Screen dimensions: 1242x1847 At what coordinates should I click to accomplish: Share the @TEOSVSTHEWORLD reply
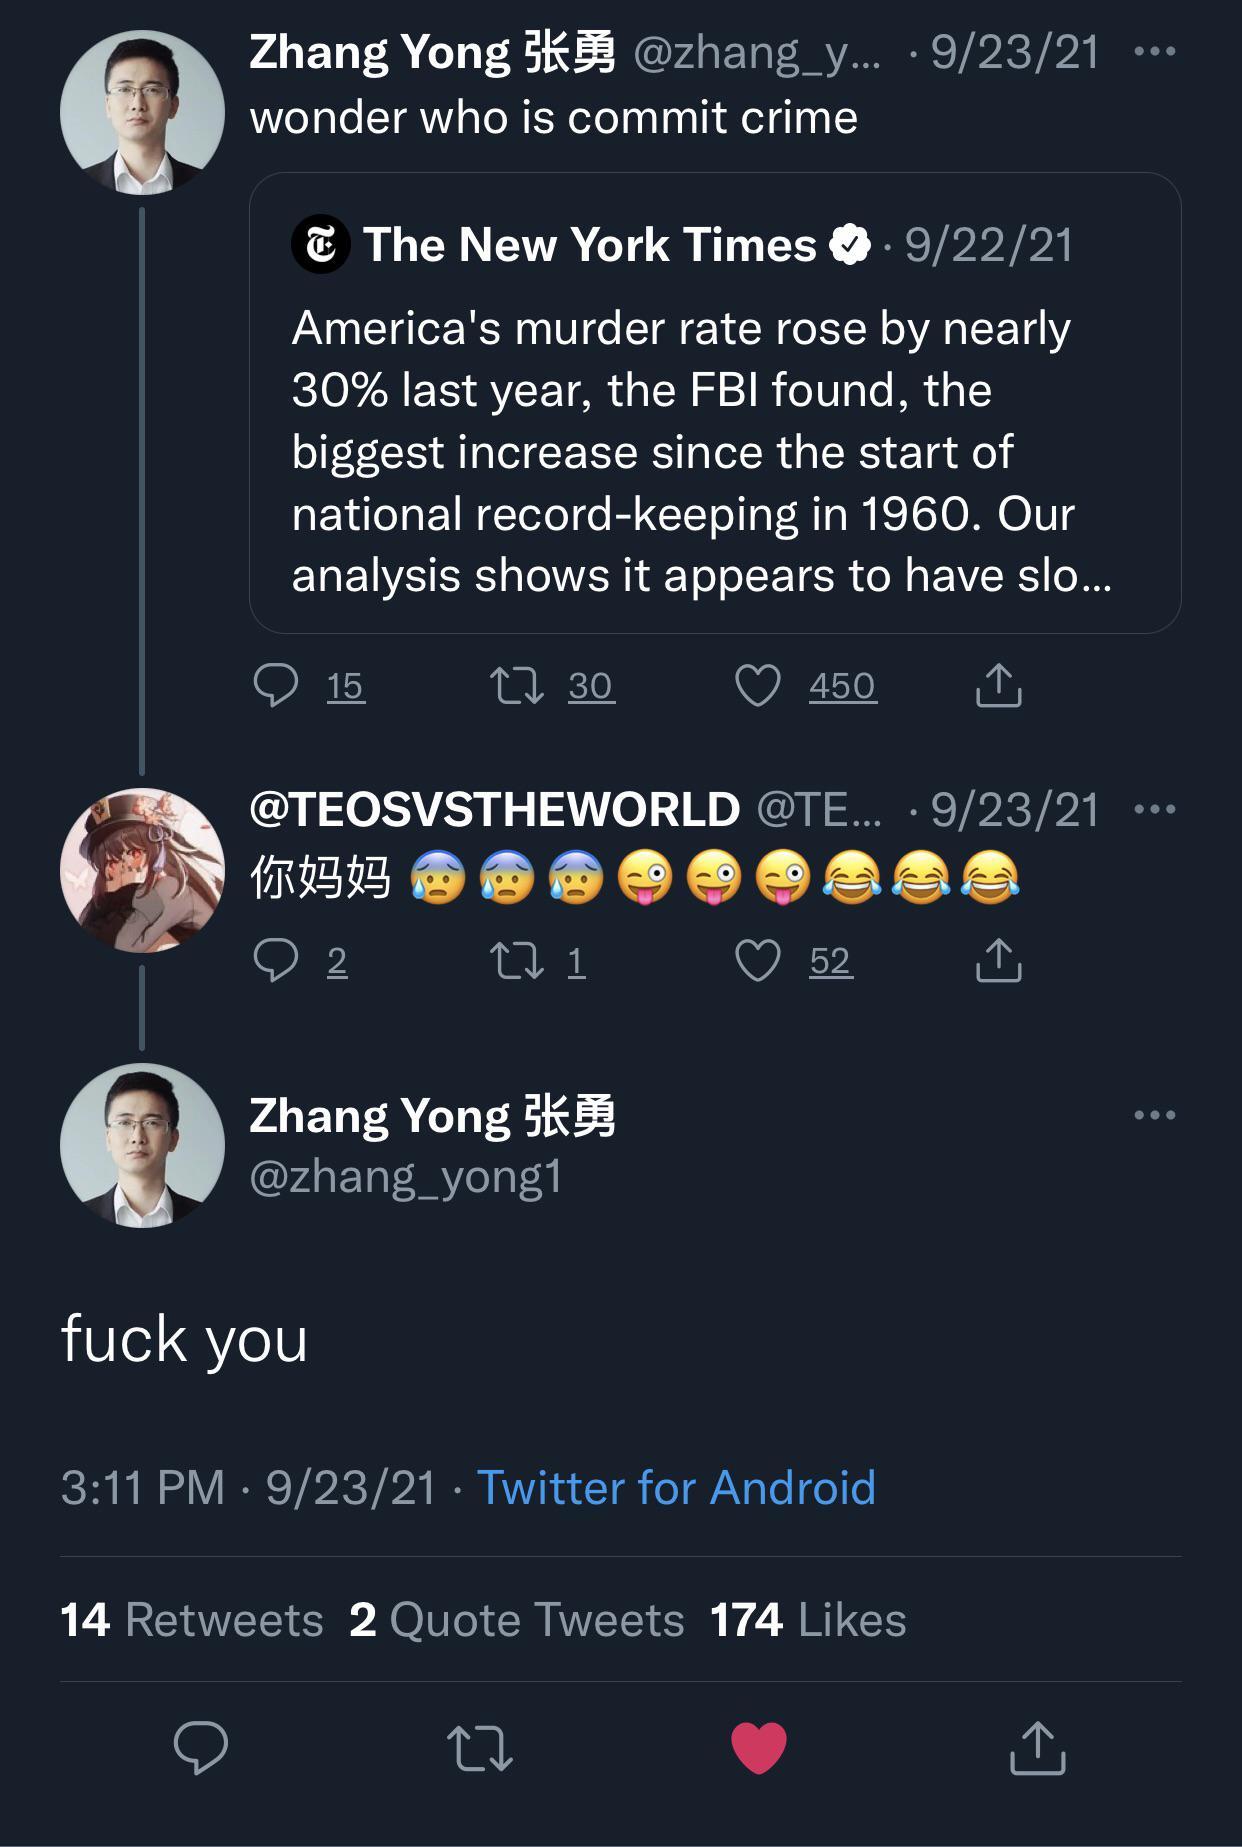(998, 961)
